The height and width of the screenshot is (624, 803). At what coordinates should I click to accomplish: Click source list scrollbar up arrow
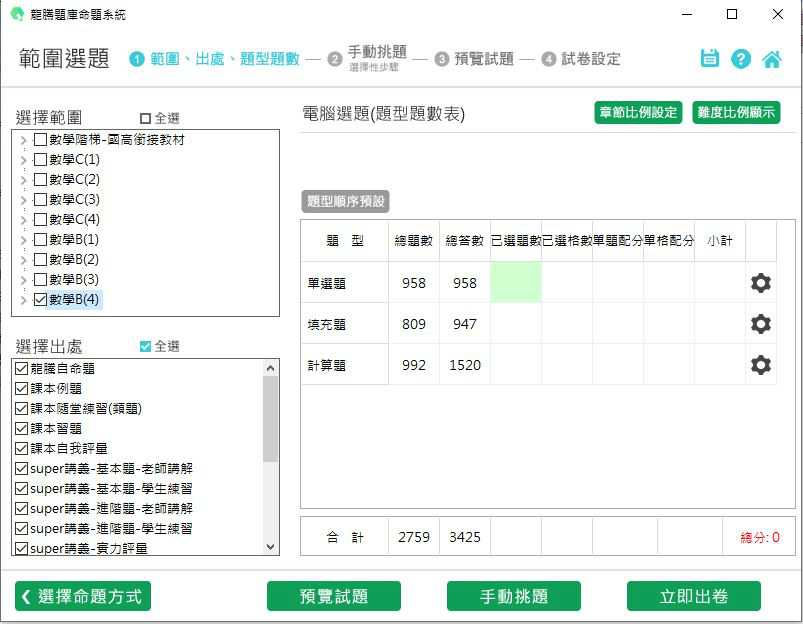pos(270,368)
